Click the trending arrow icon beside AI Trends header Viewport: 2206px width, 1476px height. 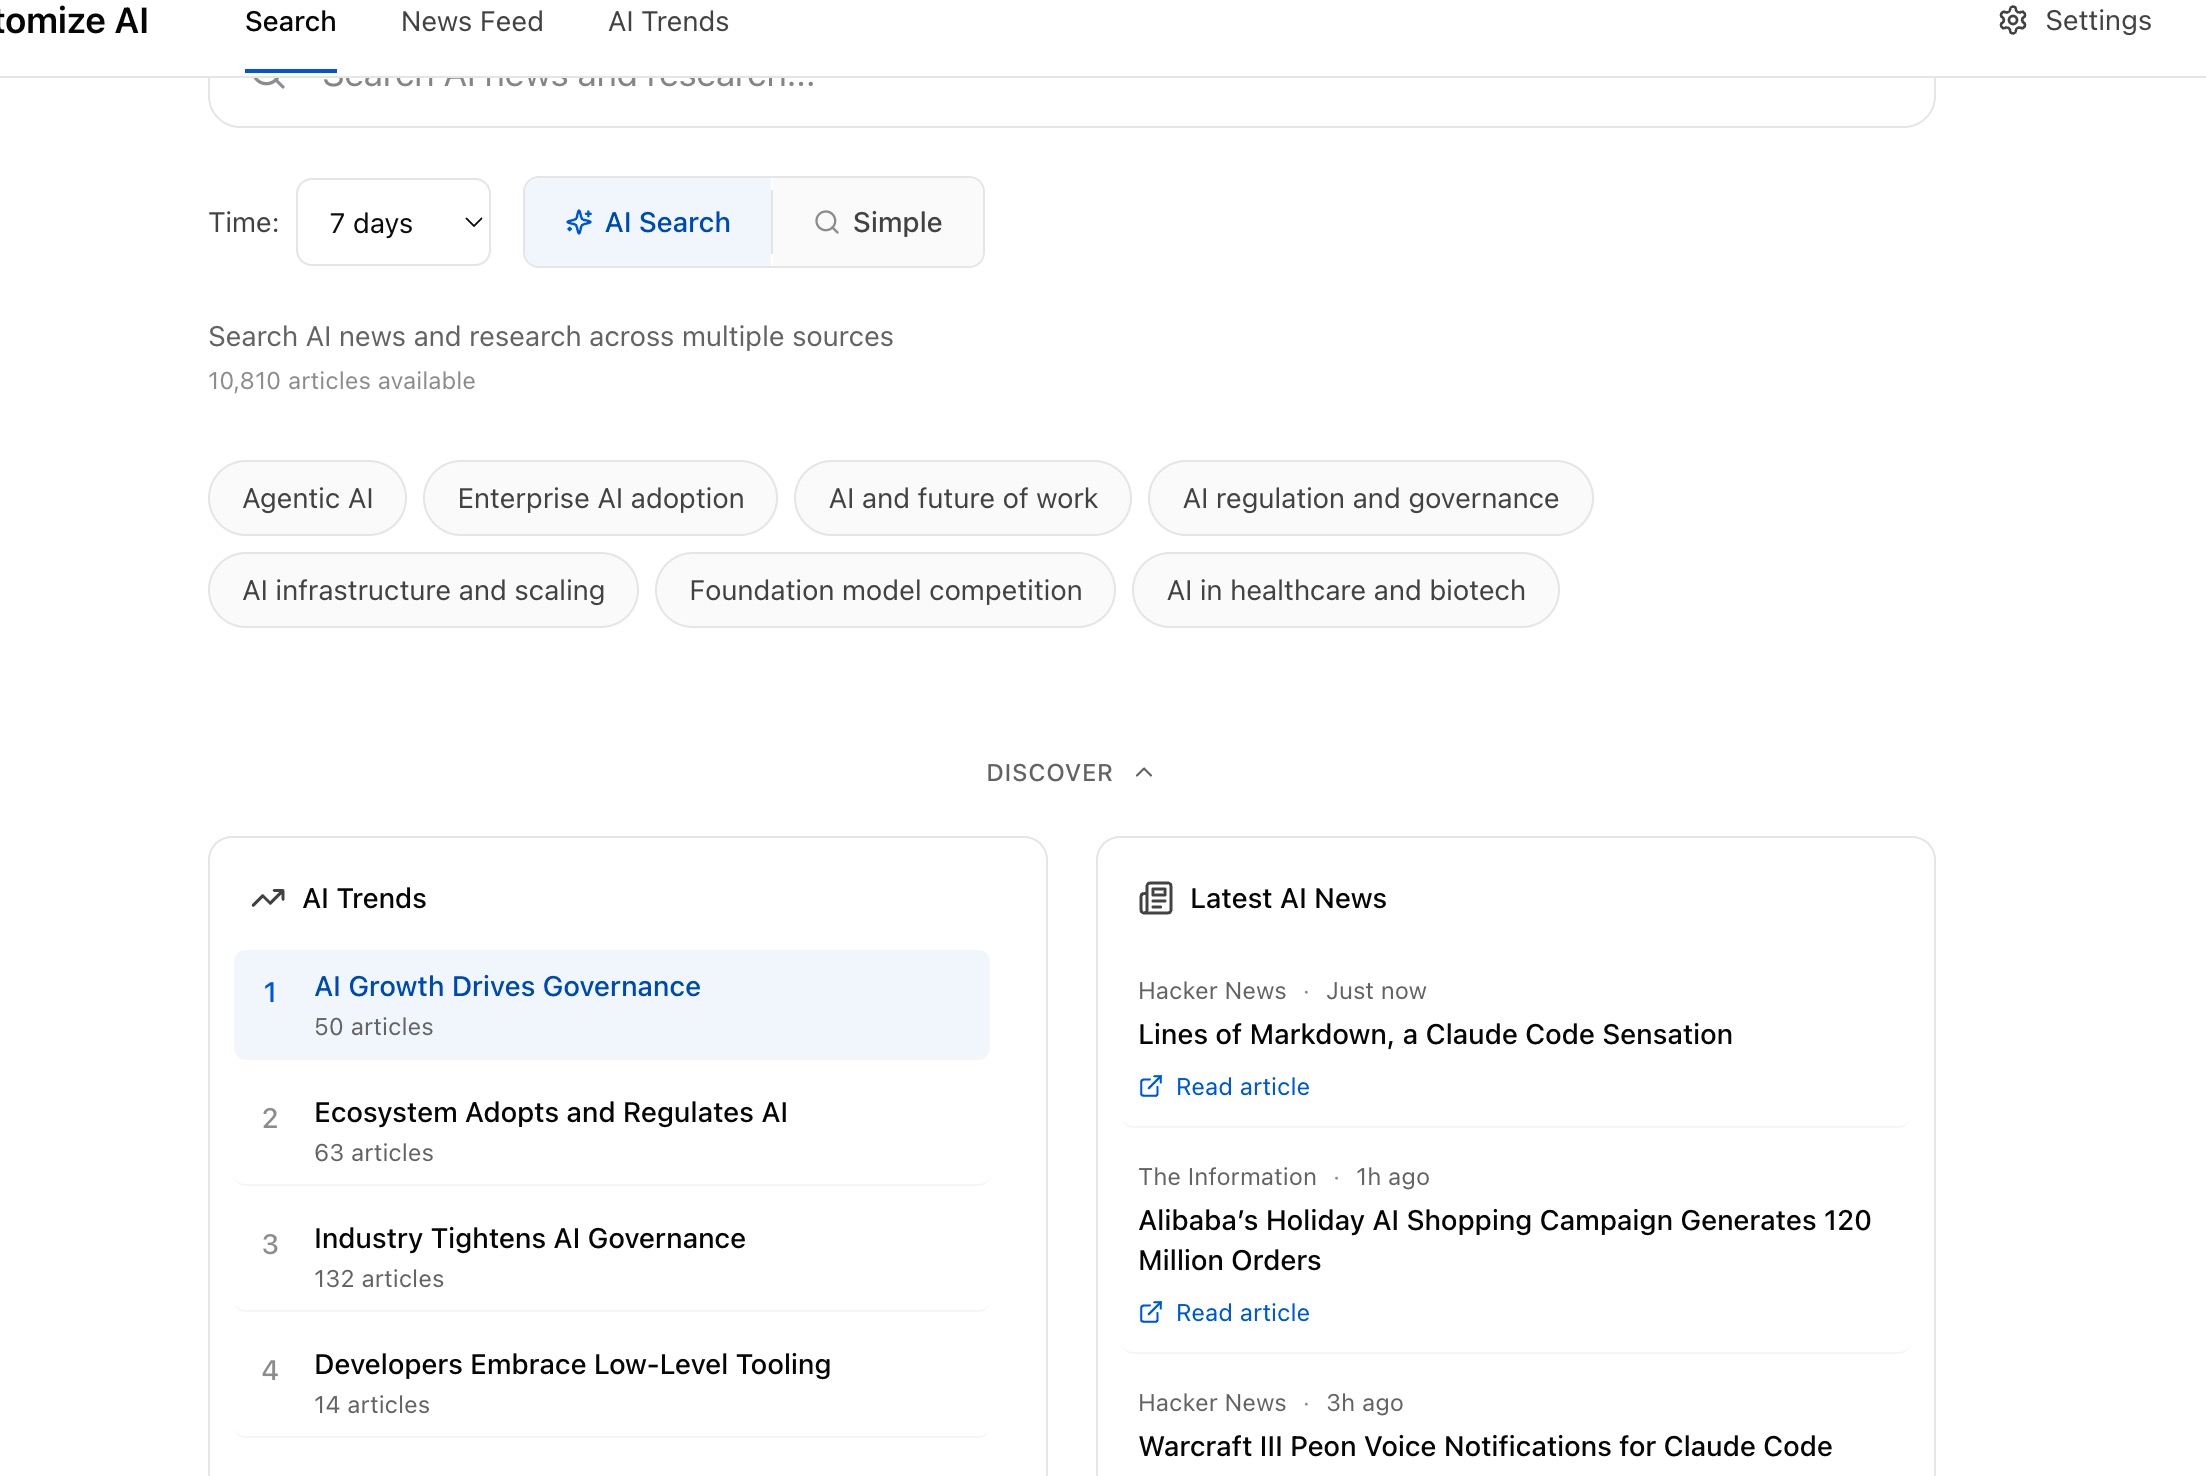tap(268, 897)
